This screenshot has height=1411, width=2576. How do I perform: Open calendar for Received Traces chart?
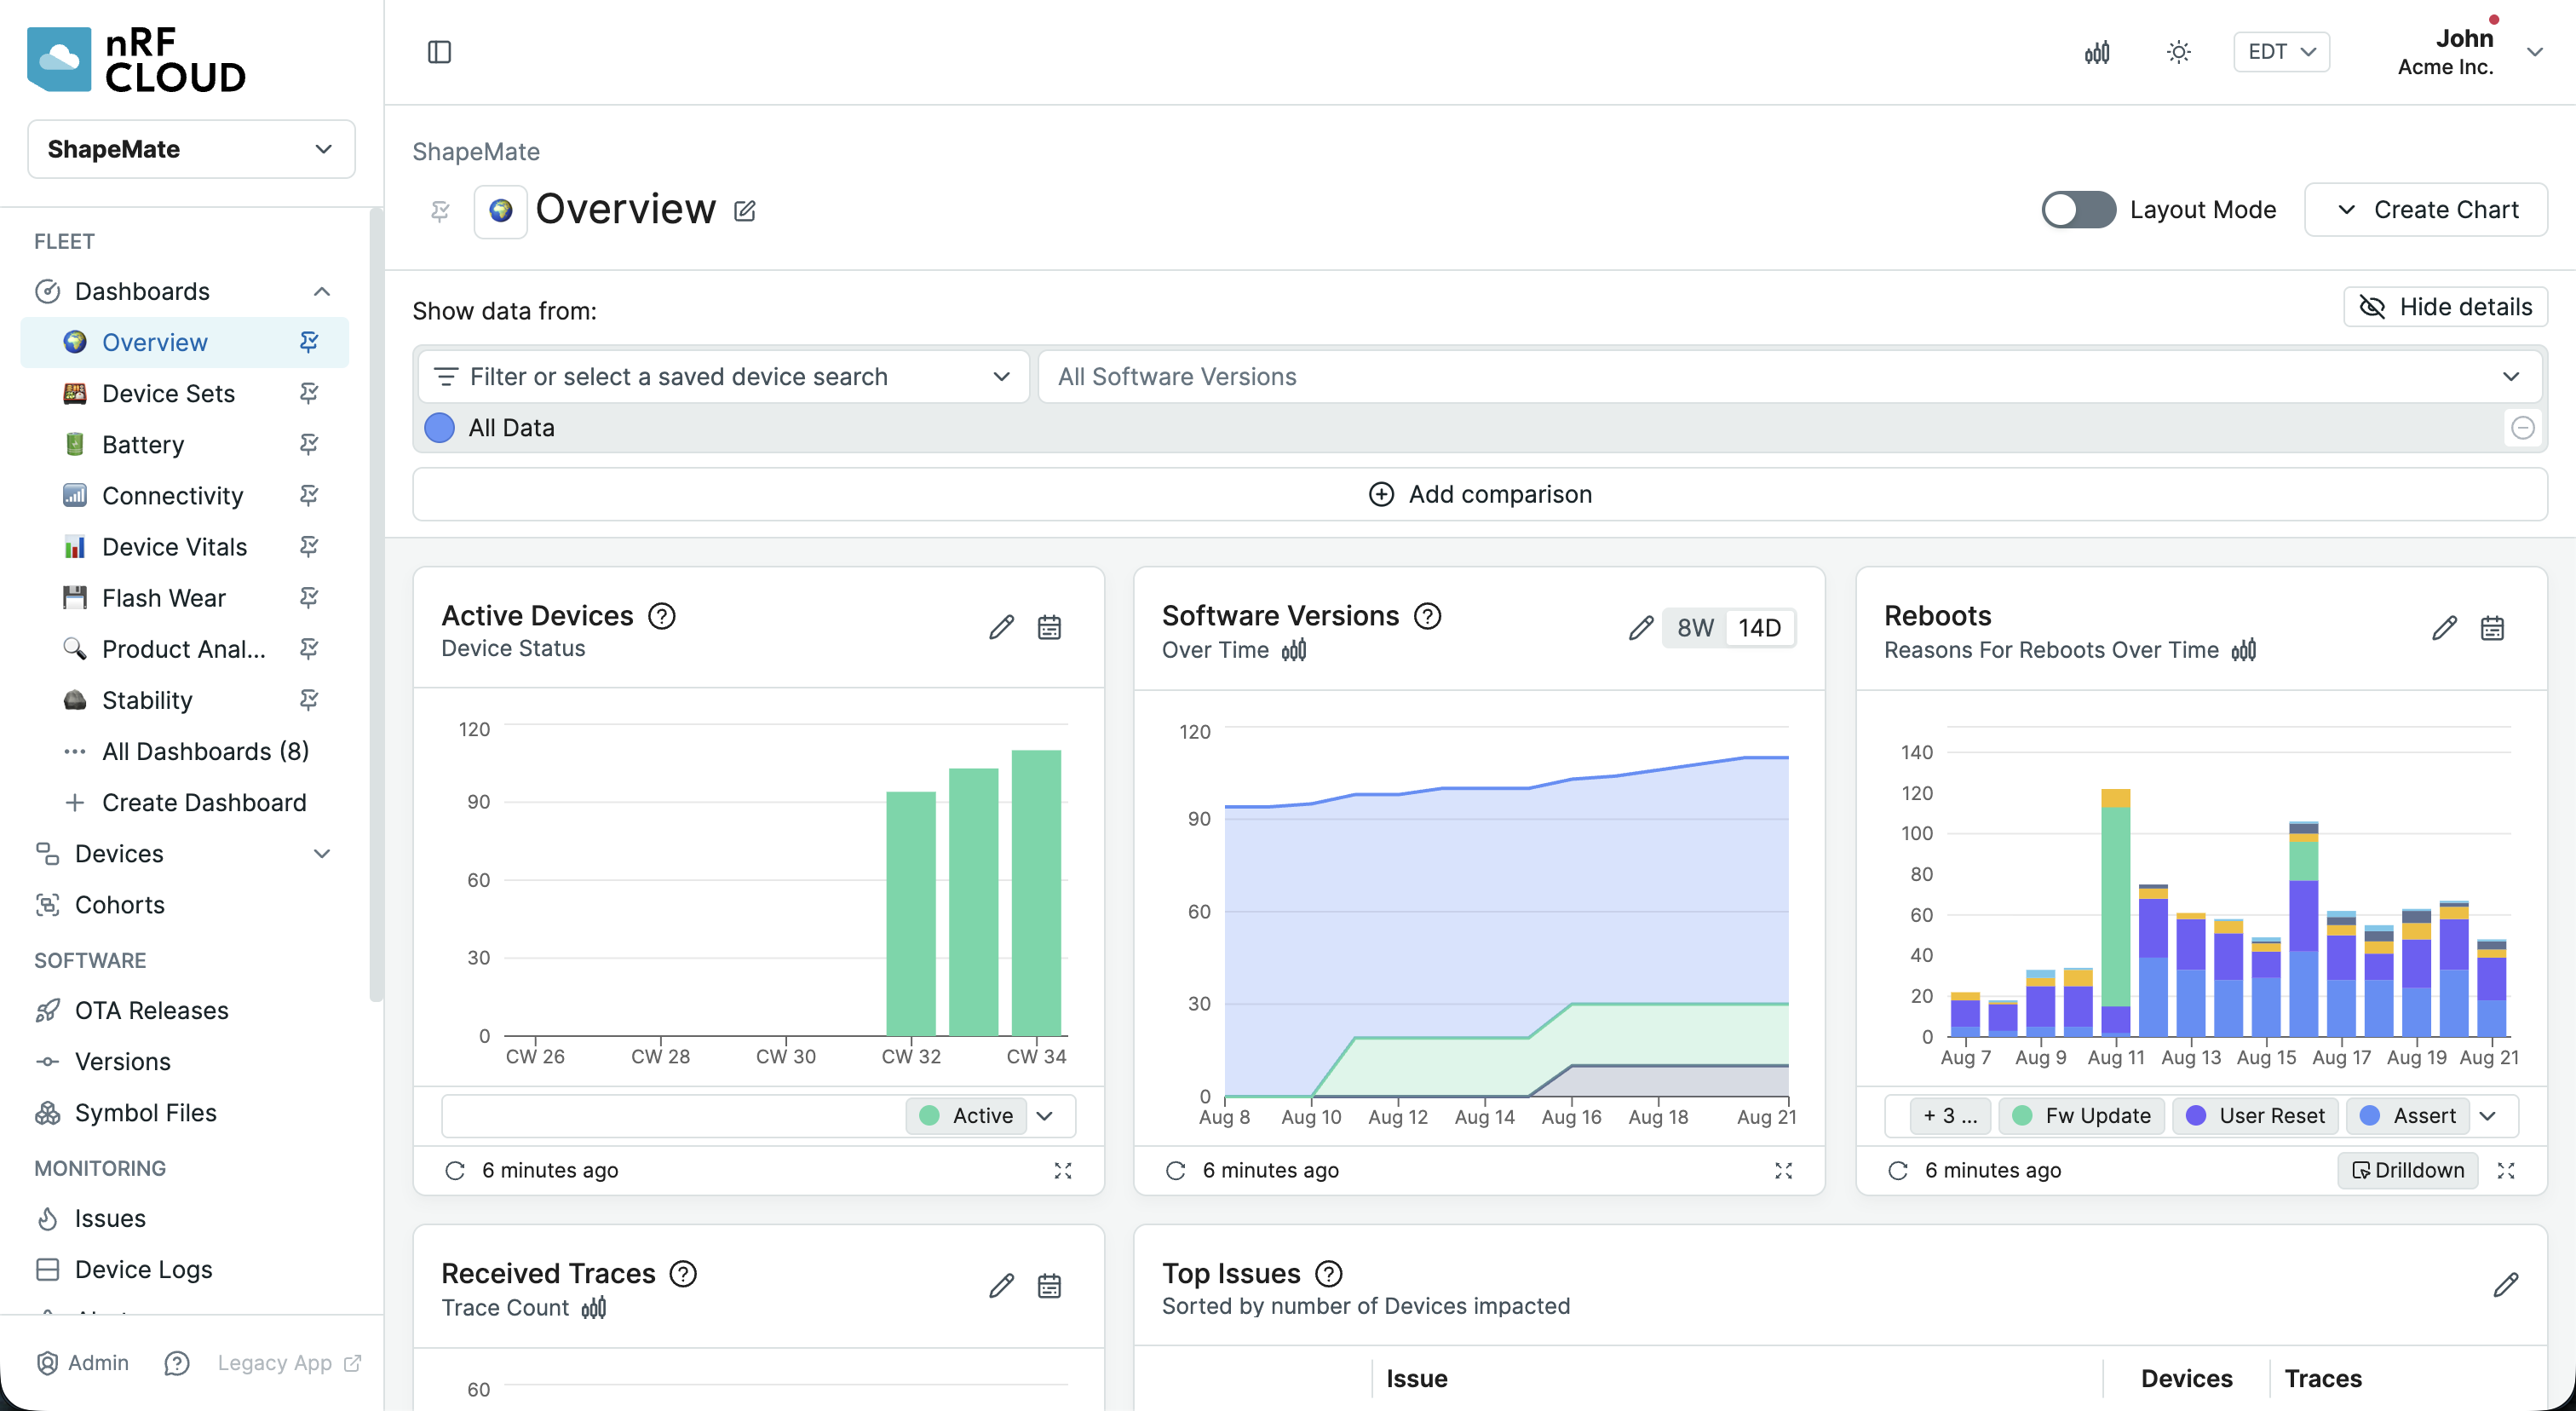click(x=1049, y=1285)
